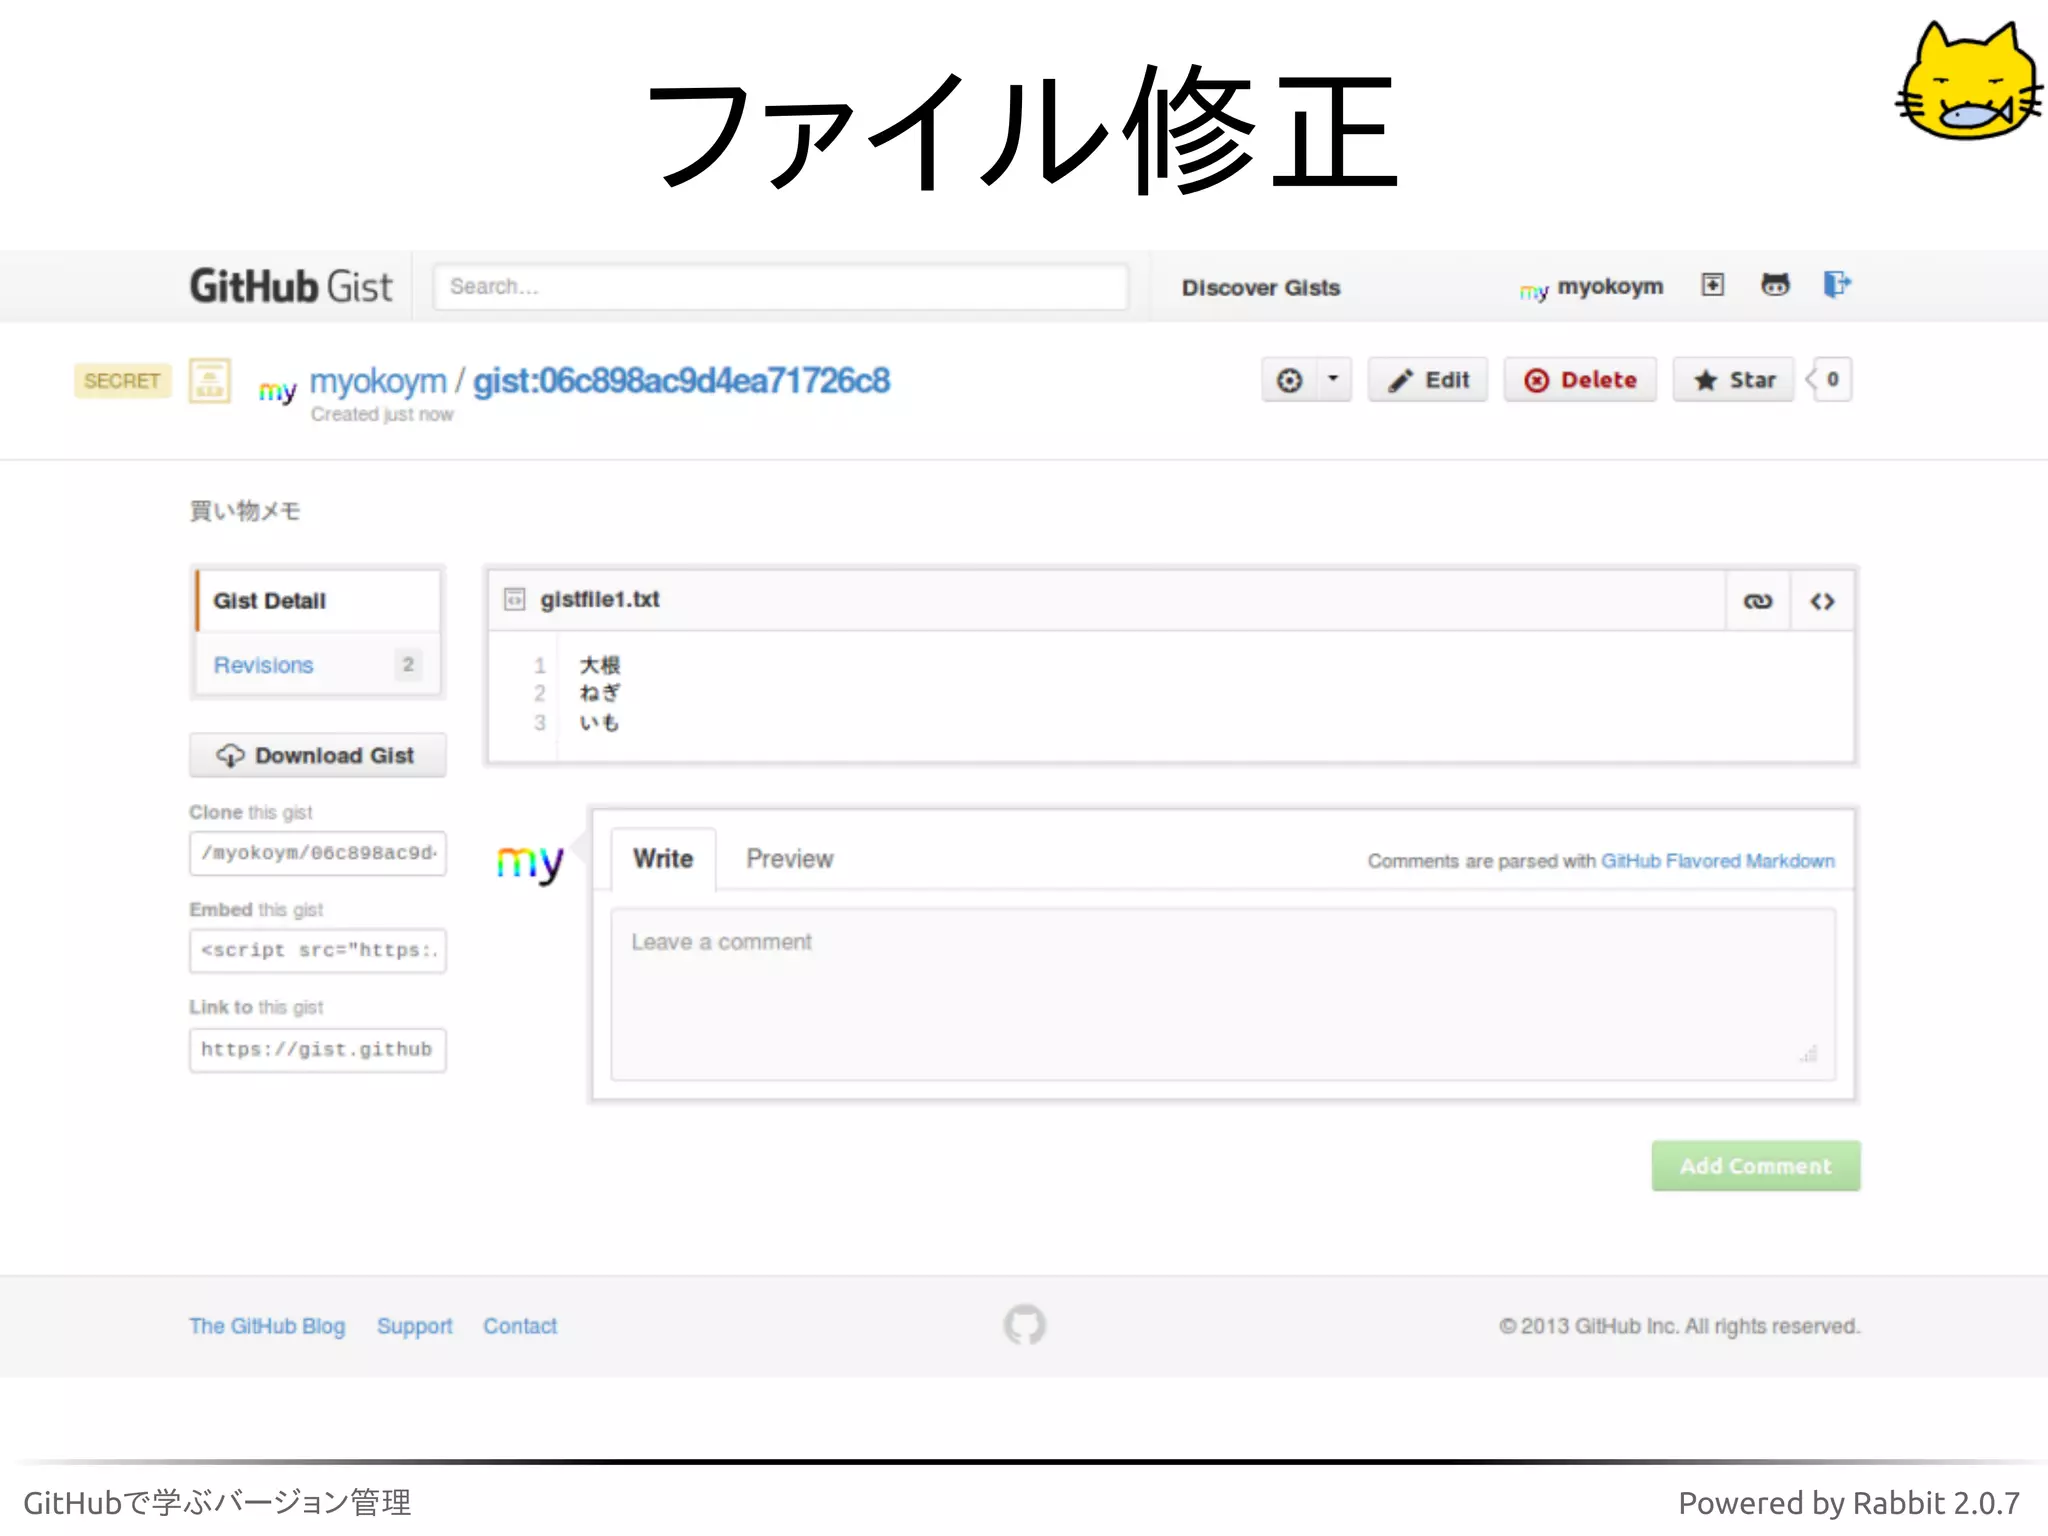The height and width of the screenshot is (1536, 2048).
Task: Click the gist file icon beside SECRET
Action: [x=210, y=381]
